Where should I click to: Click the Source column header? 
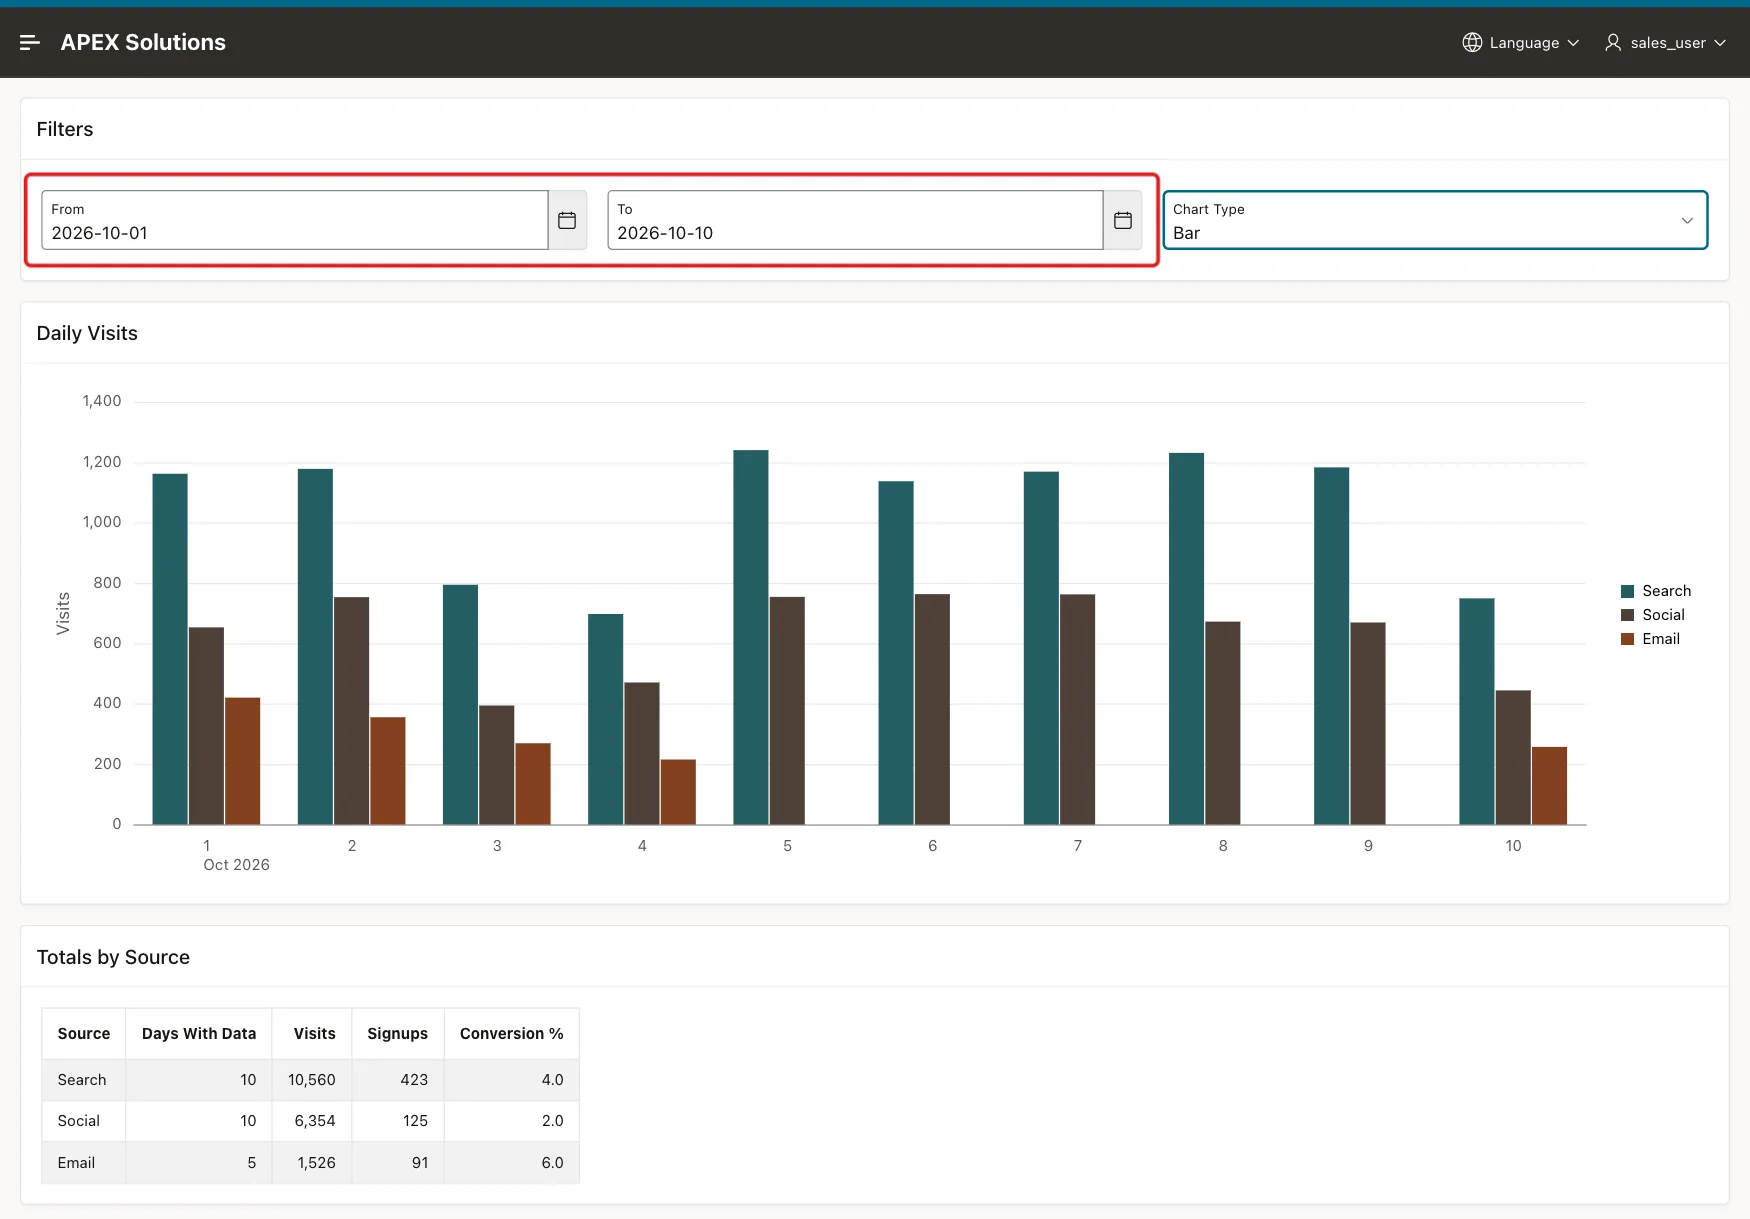coord(84,1034)
